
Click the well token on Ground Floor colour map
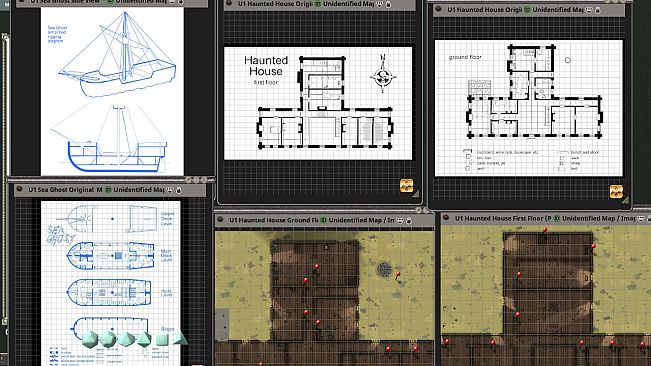point(384,269)
